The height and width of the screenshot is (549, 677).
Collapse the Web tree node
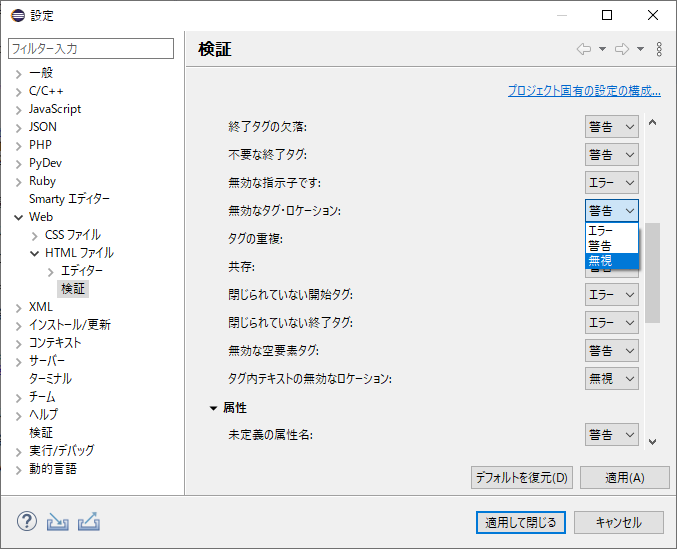pos(19,217)
